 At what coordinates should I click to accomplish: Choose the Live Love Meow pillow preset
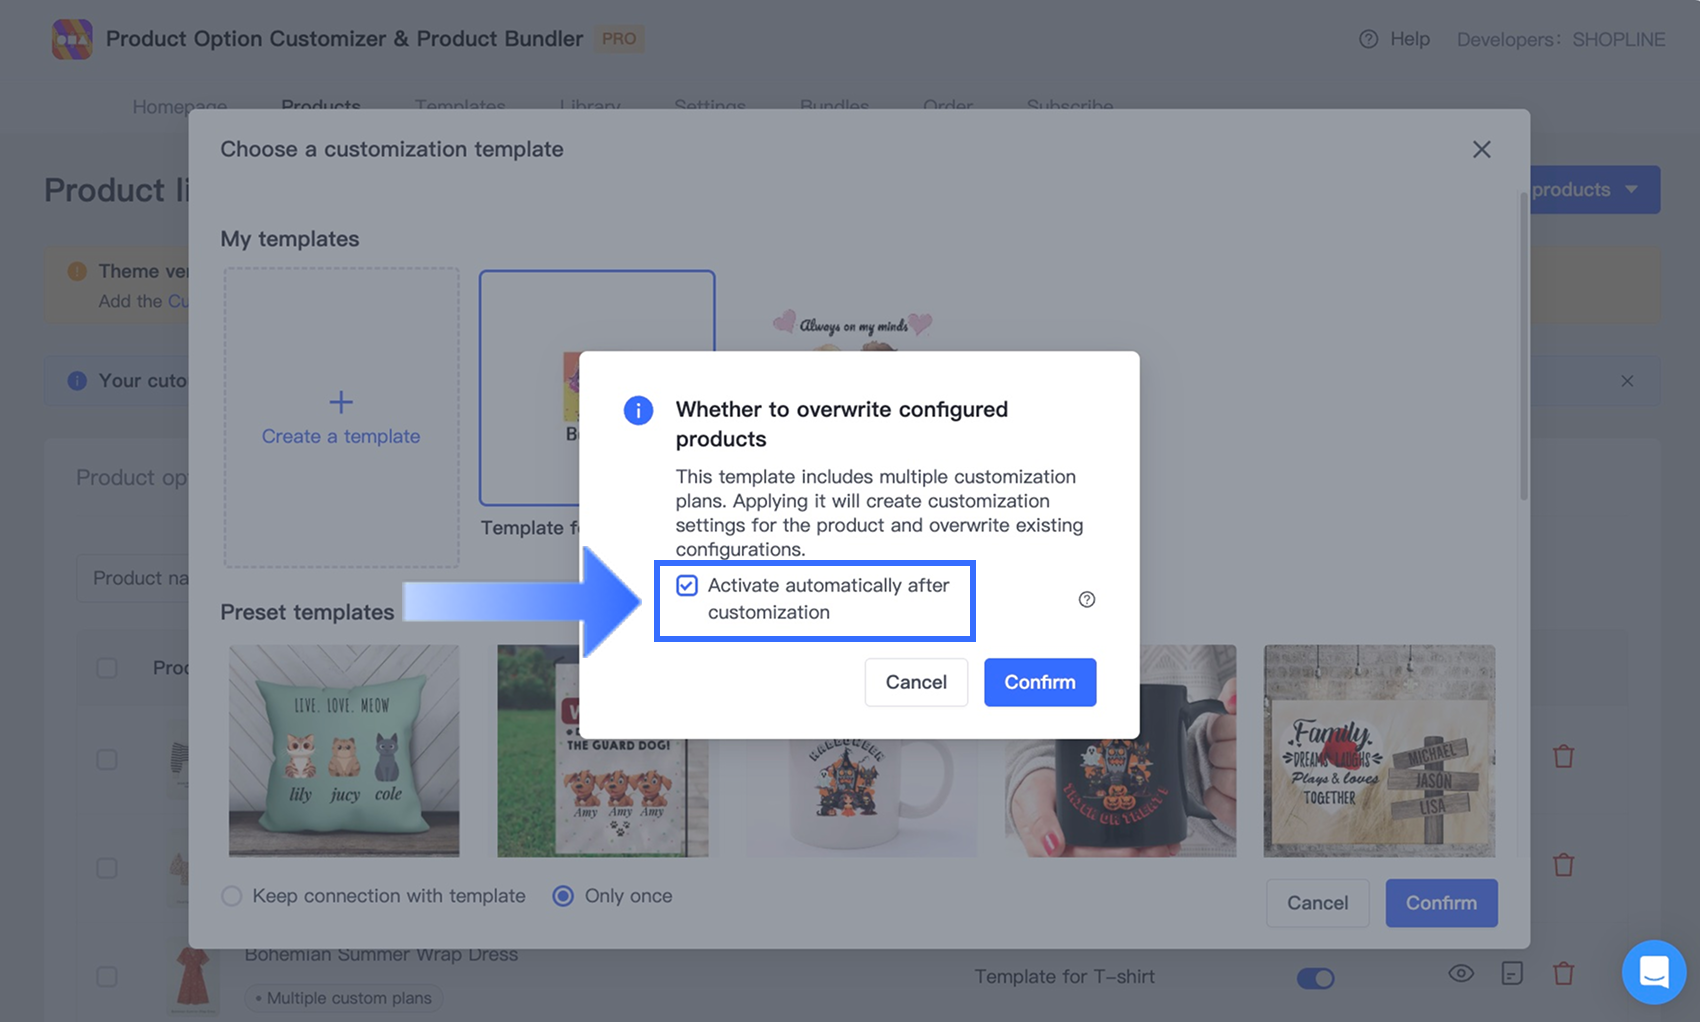344,751
